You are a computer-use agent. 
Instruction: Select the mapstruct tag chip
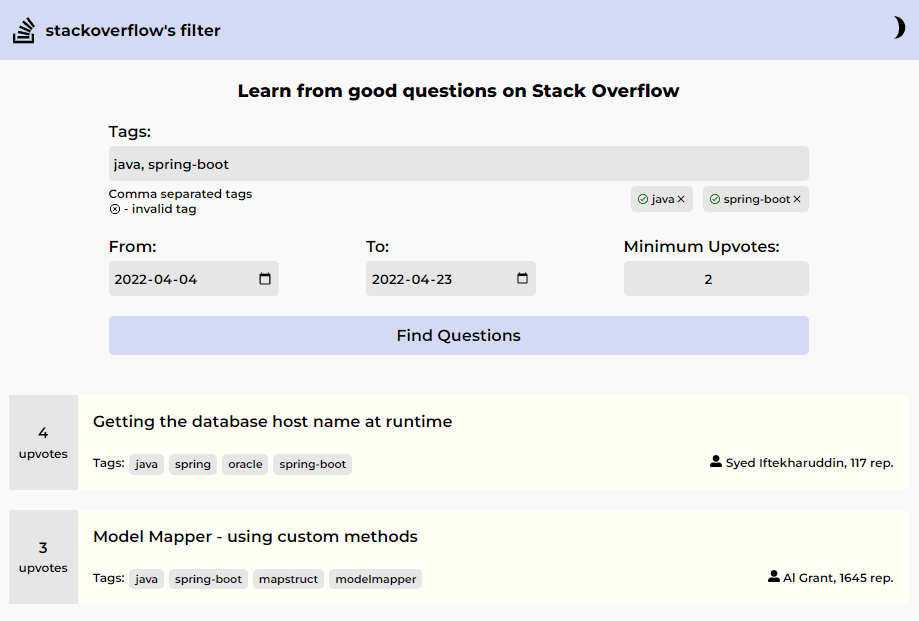[x=288, y=579]
